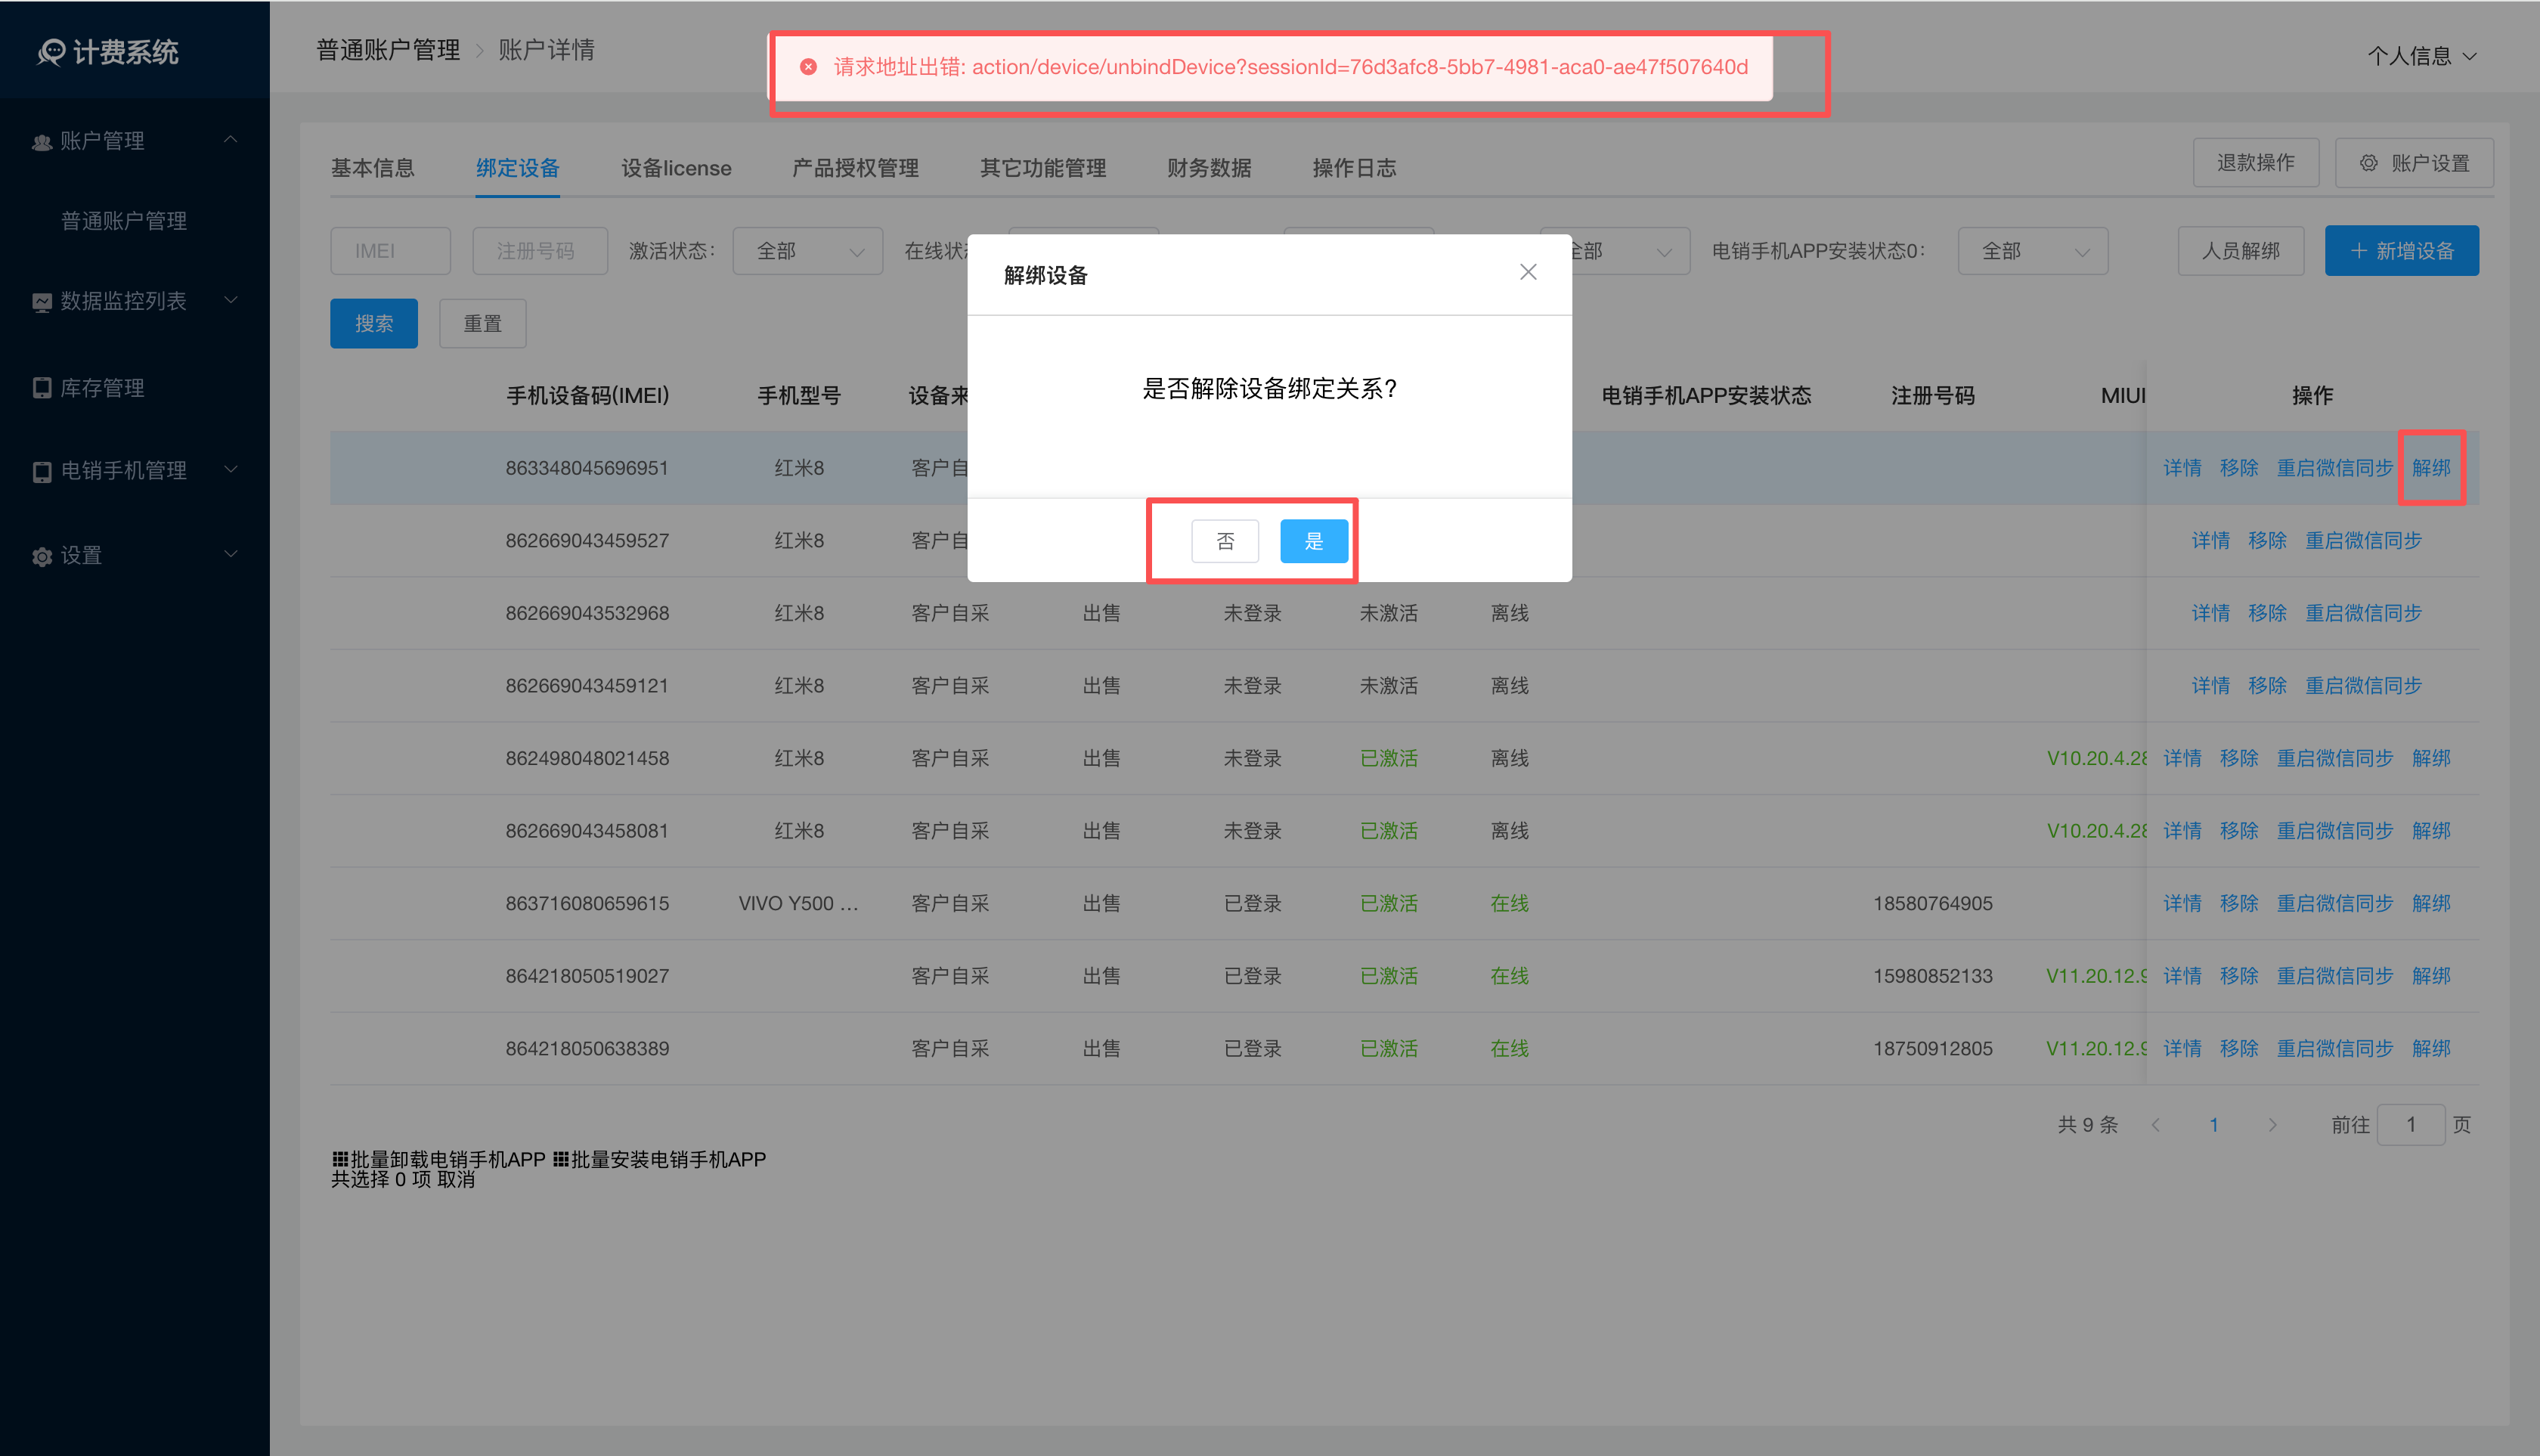Click the 账户管理 sidebar icon
Viewport: 2540px width, 1456px height.
coord(42,142)
